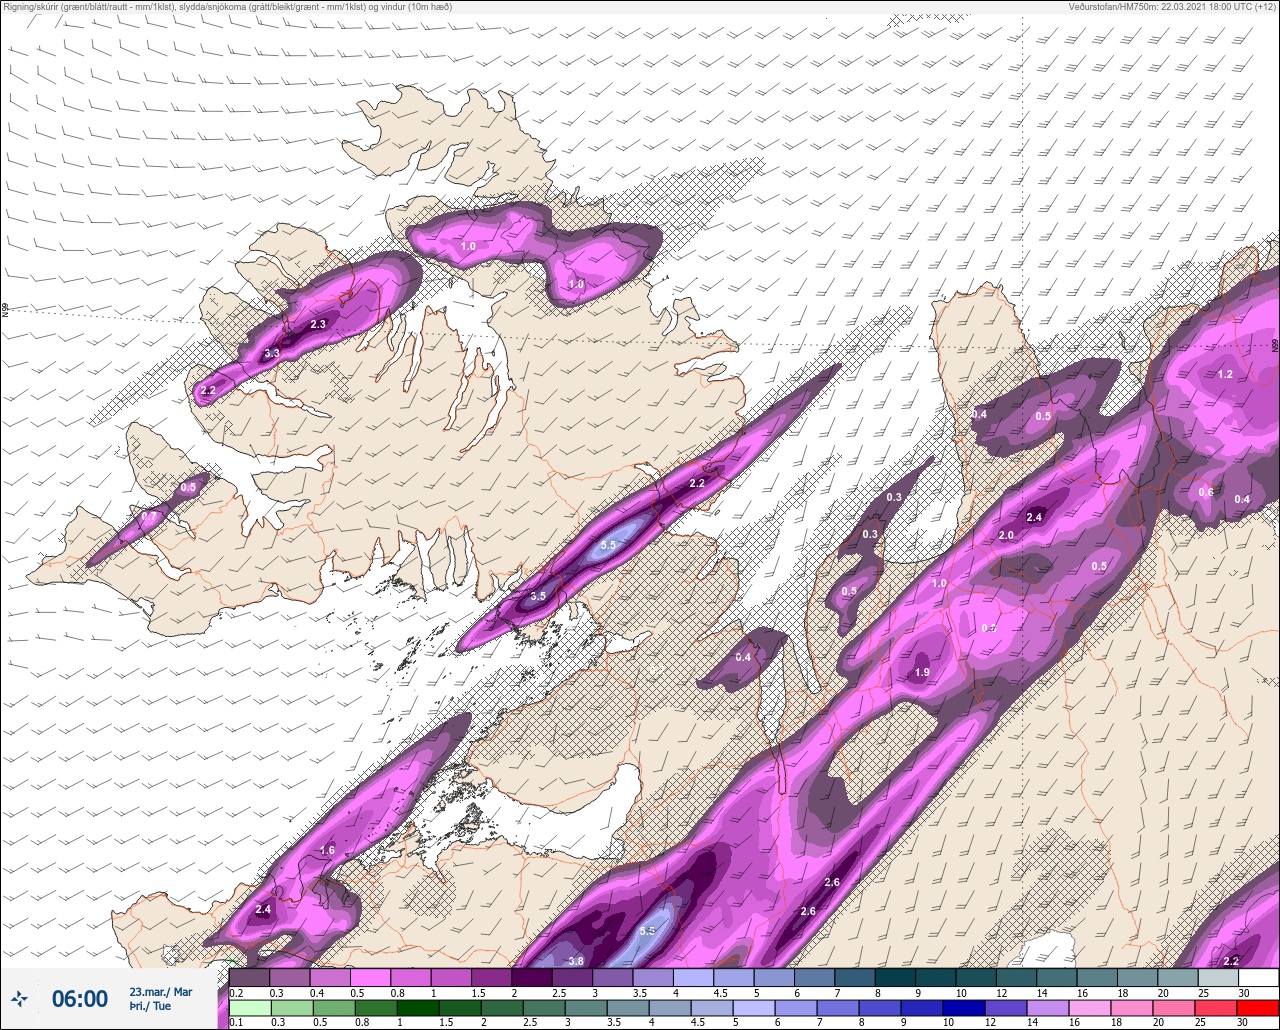This screenshot has width=1280, height=1030.
Task: Click the 3.3 precipitation value on the map
Action: coord(272,354)
